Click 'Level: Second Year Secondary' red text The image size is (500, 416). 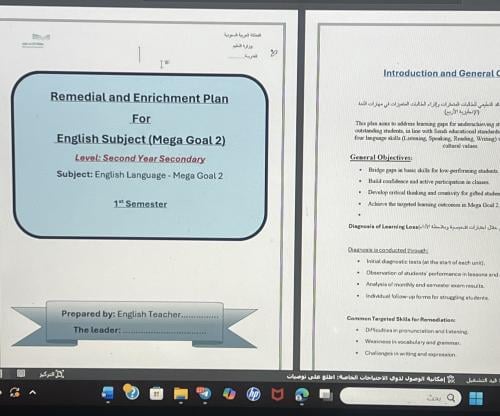click(140, 158)
